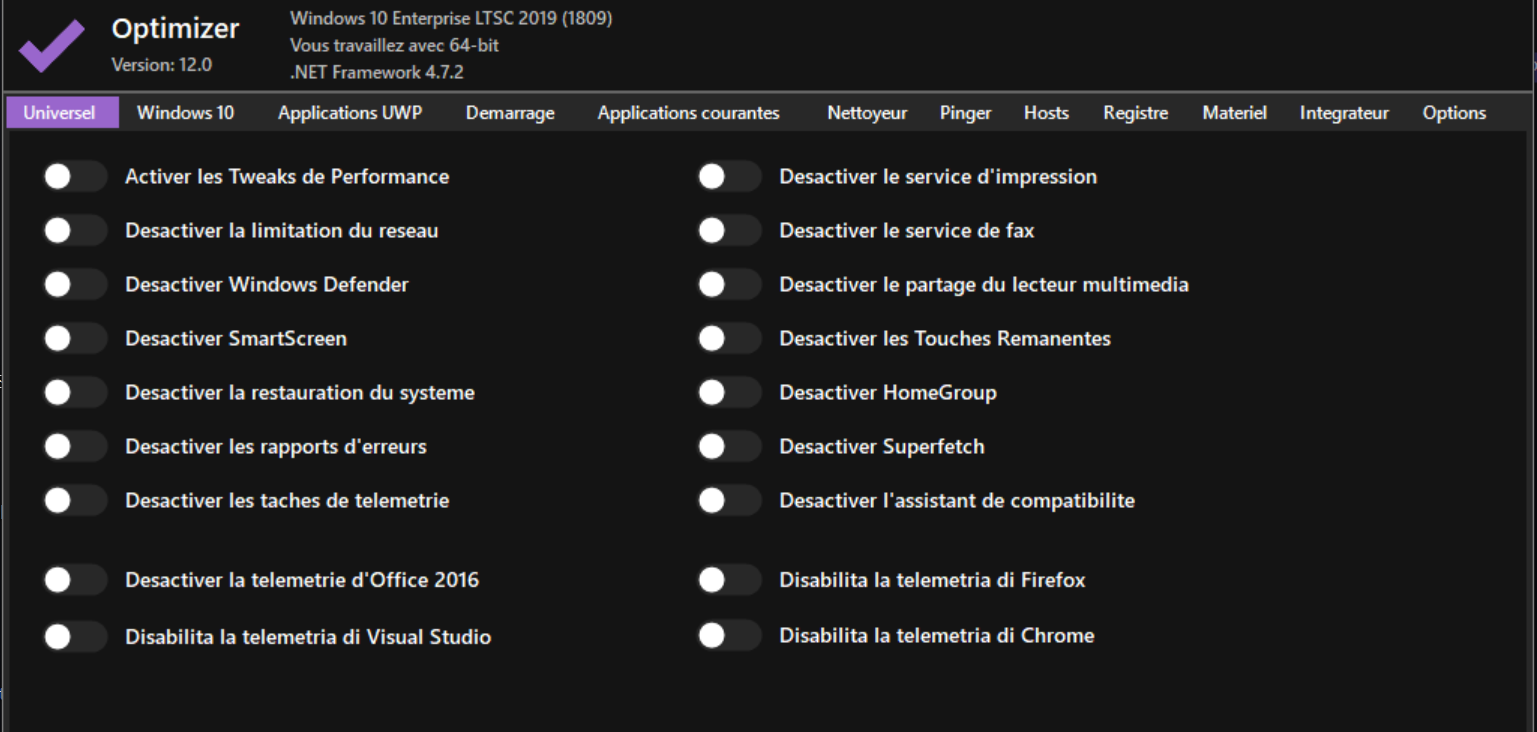Open the Nettoyeur tab
The width and height of the screenshot is (1537, 732).
coord(867,113)
